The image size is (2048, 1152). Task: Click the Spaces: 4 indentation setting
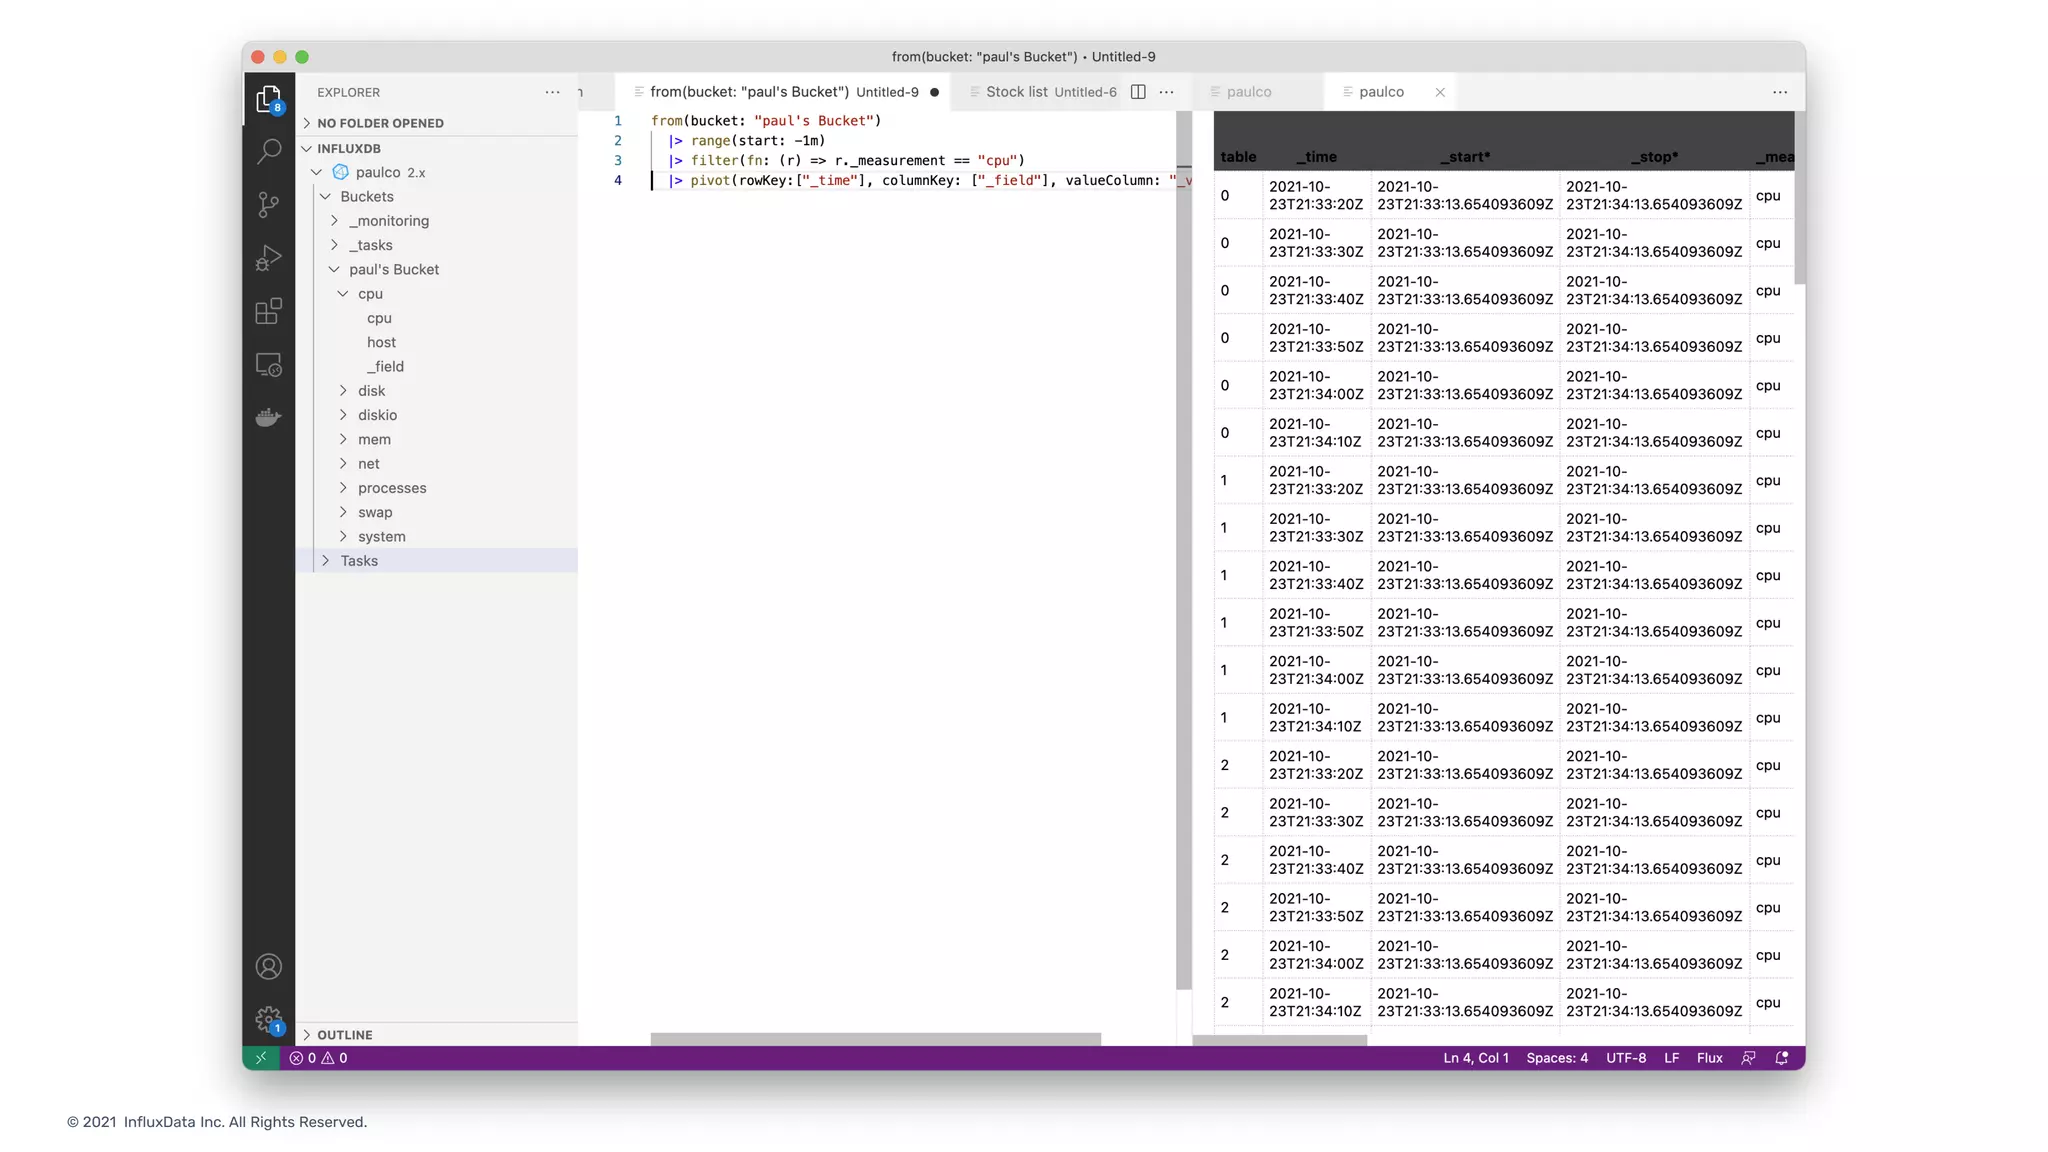[1556, 1058]
